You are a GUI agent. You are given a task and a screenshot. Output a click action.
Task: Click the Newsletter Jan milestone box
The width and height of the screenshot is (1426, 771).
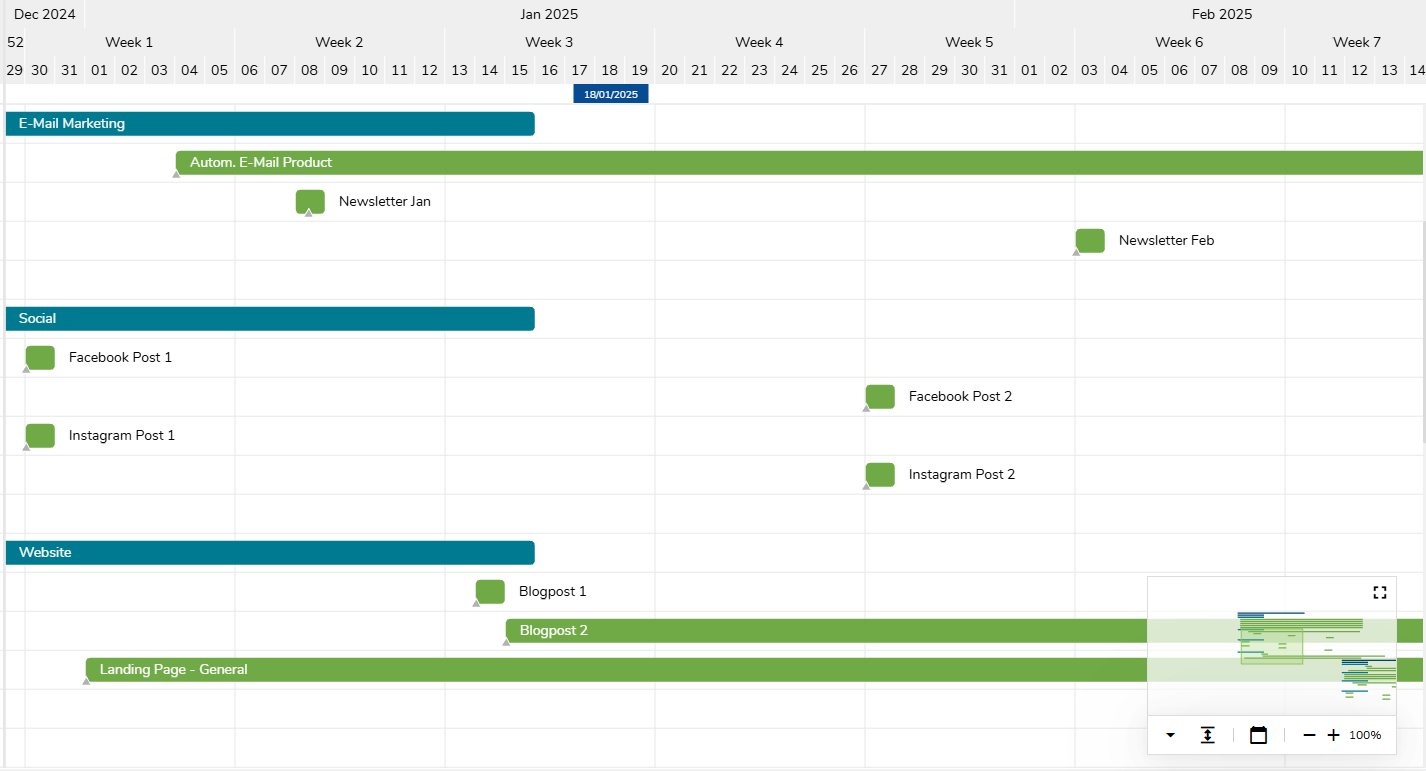coord(310,202)
